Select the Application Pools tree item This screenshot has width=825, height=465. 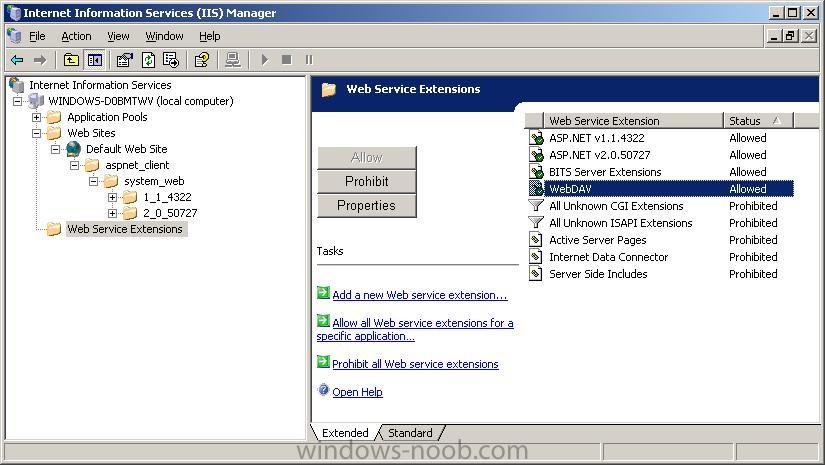107,117
